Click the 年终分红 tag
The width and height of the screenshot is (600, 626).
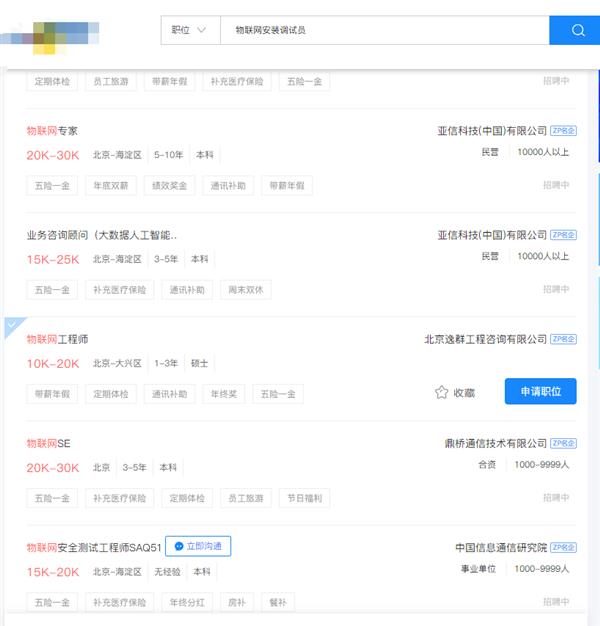pyautogui.click(x=187, y=602)
